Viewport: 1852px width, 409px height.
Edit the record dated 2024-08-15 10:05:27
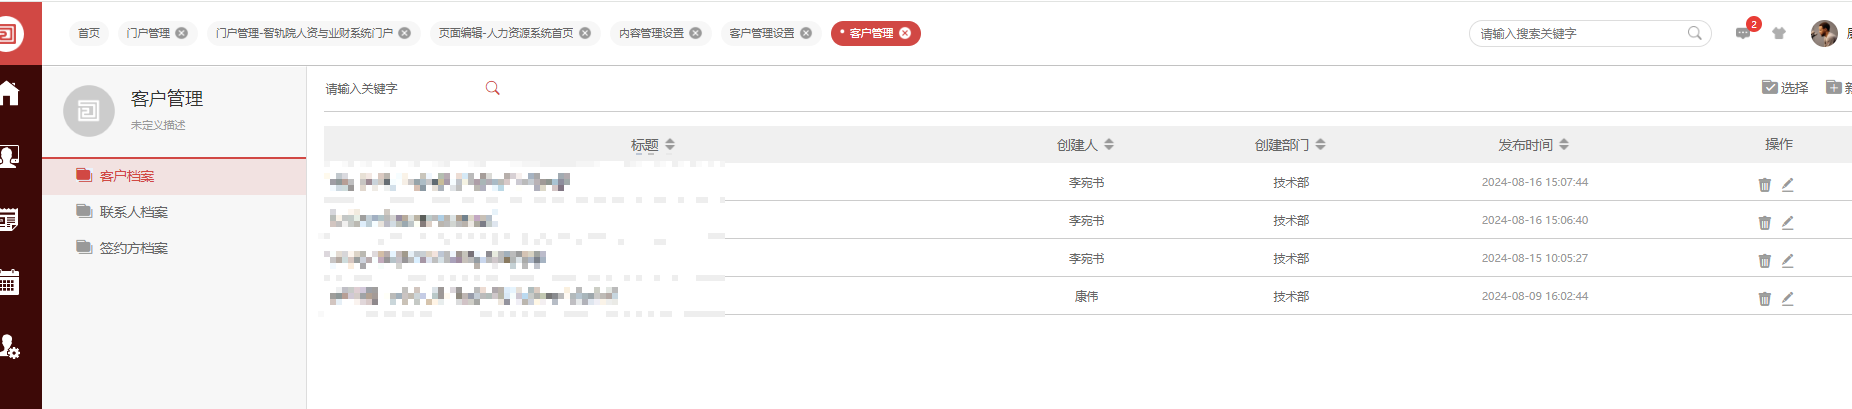(1787, 260)
